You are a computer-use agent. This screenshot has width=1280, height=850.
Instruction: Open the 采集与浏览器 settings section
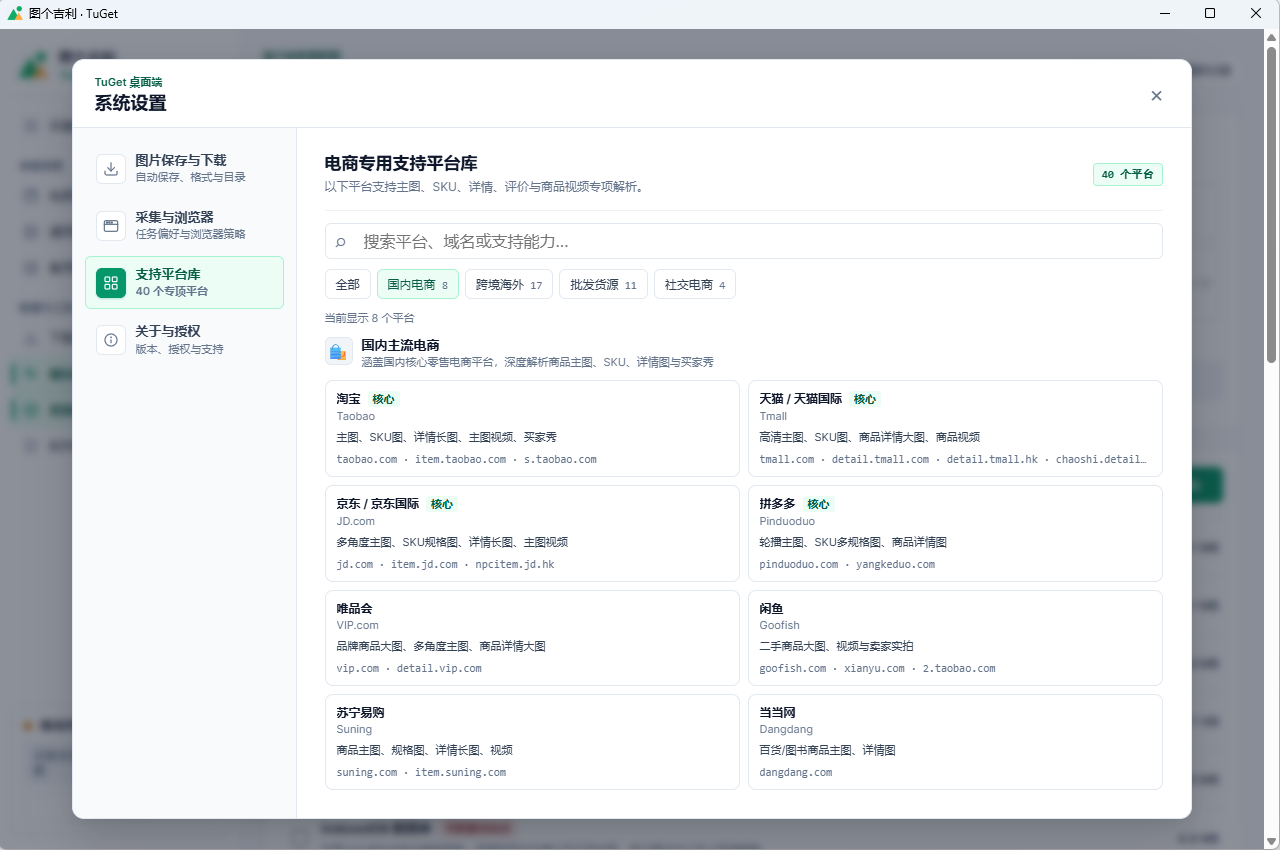click(x=184, y=225)
